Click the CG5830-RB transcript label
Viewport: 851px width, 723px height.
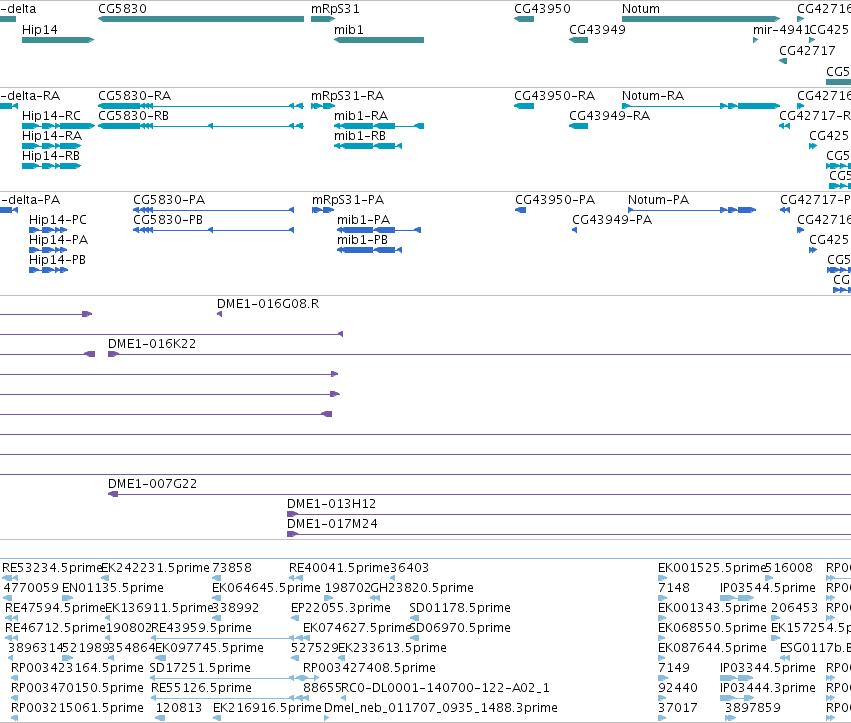tap(134, 116)
